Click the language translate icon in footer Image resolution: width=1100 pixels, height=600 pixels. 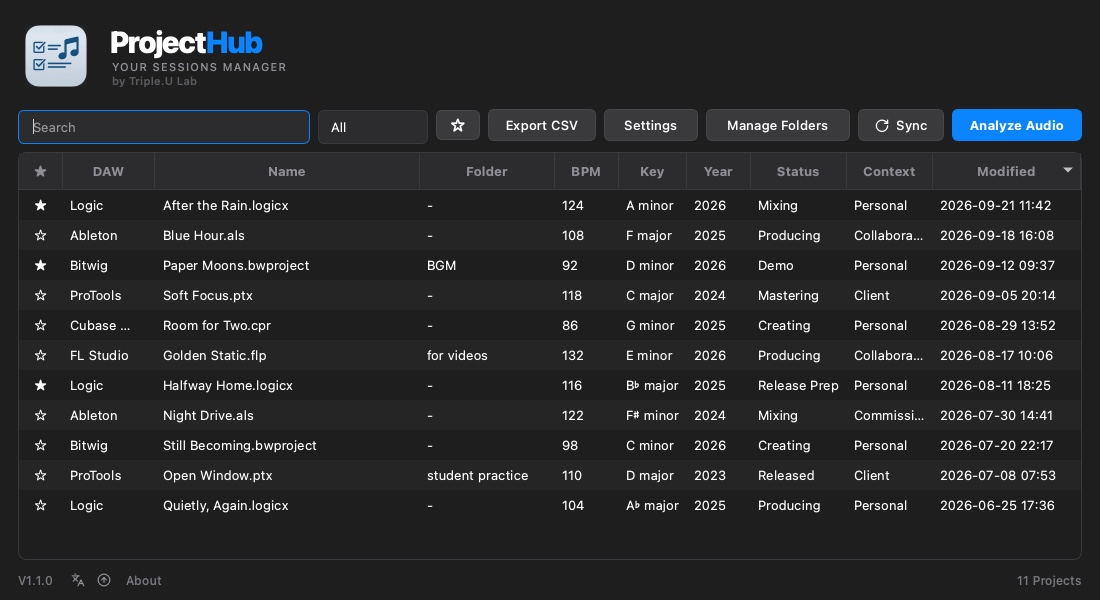(78, 580)
